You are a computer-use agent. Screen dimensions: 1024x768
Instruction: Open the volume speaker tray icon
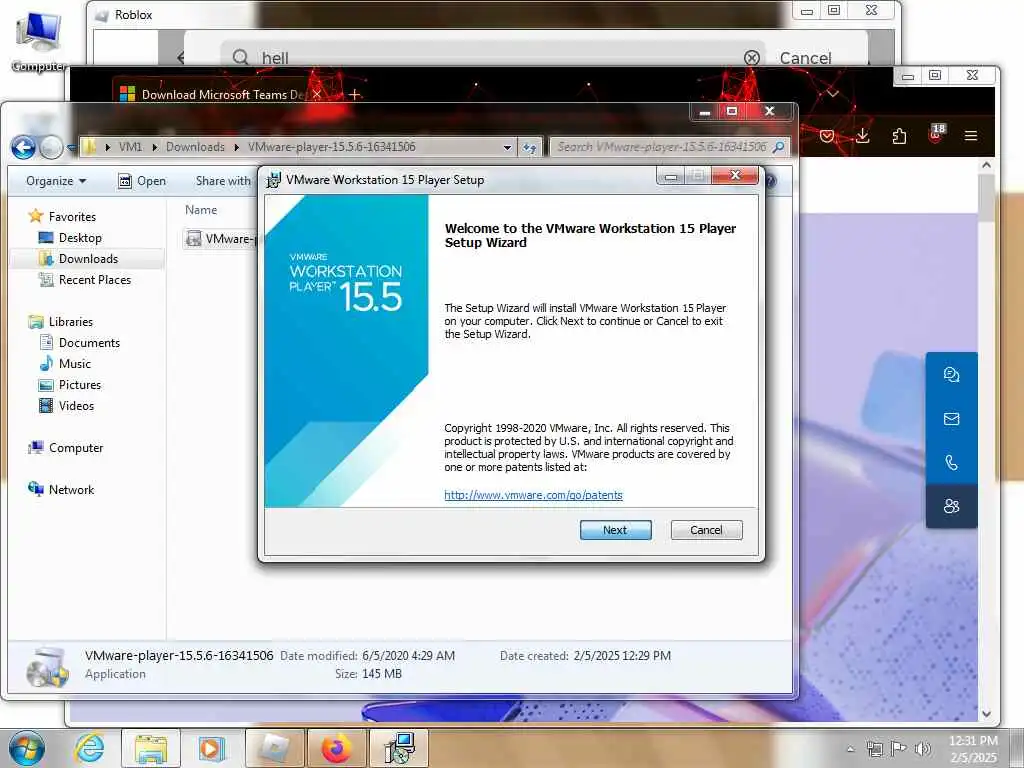(922, 748)
